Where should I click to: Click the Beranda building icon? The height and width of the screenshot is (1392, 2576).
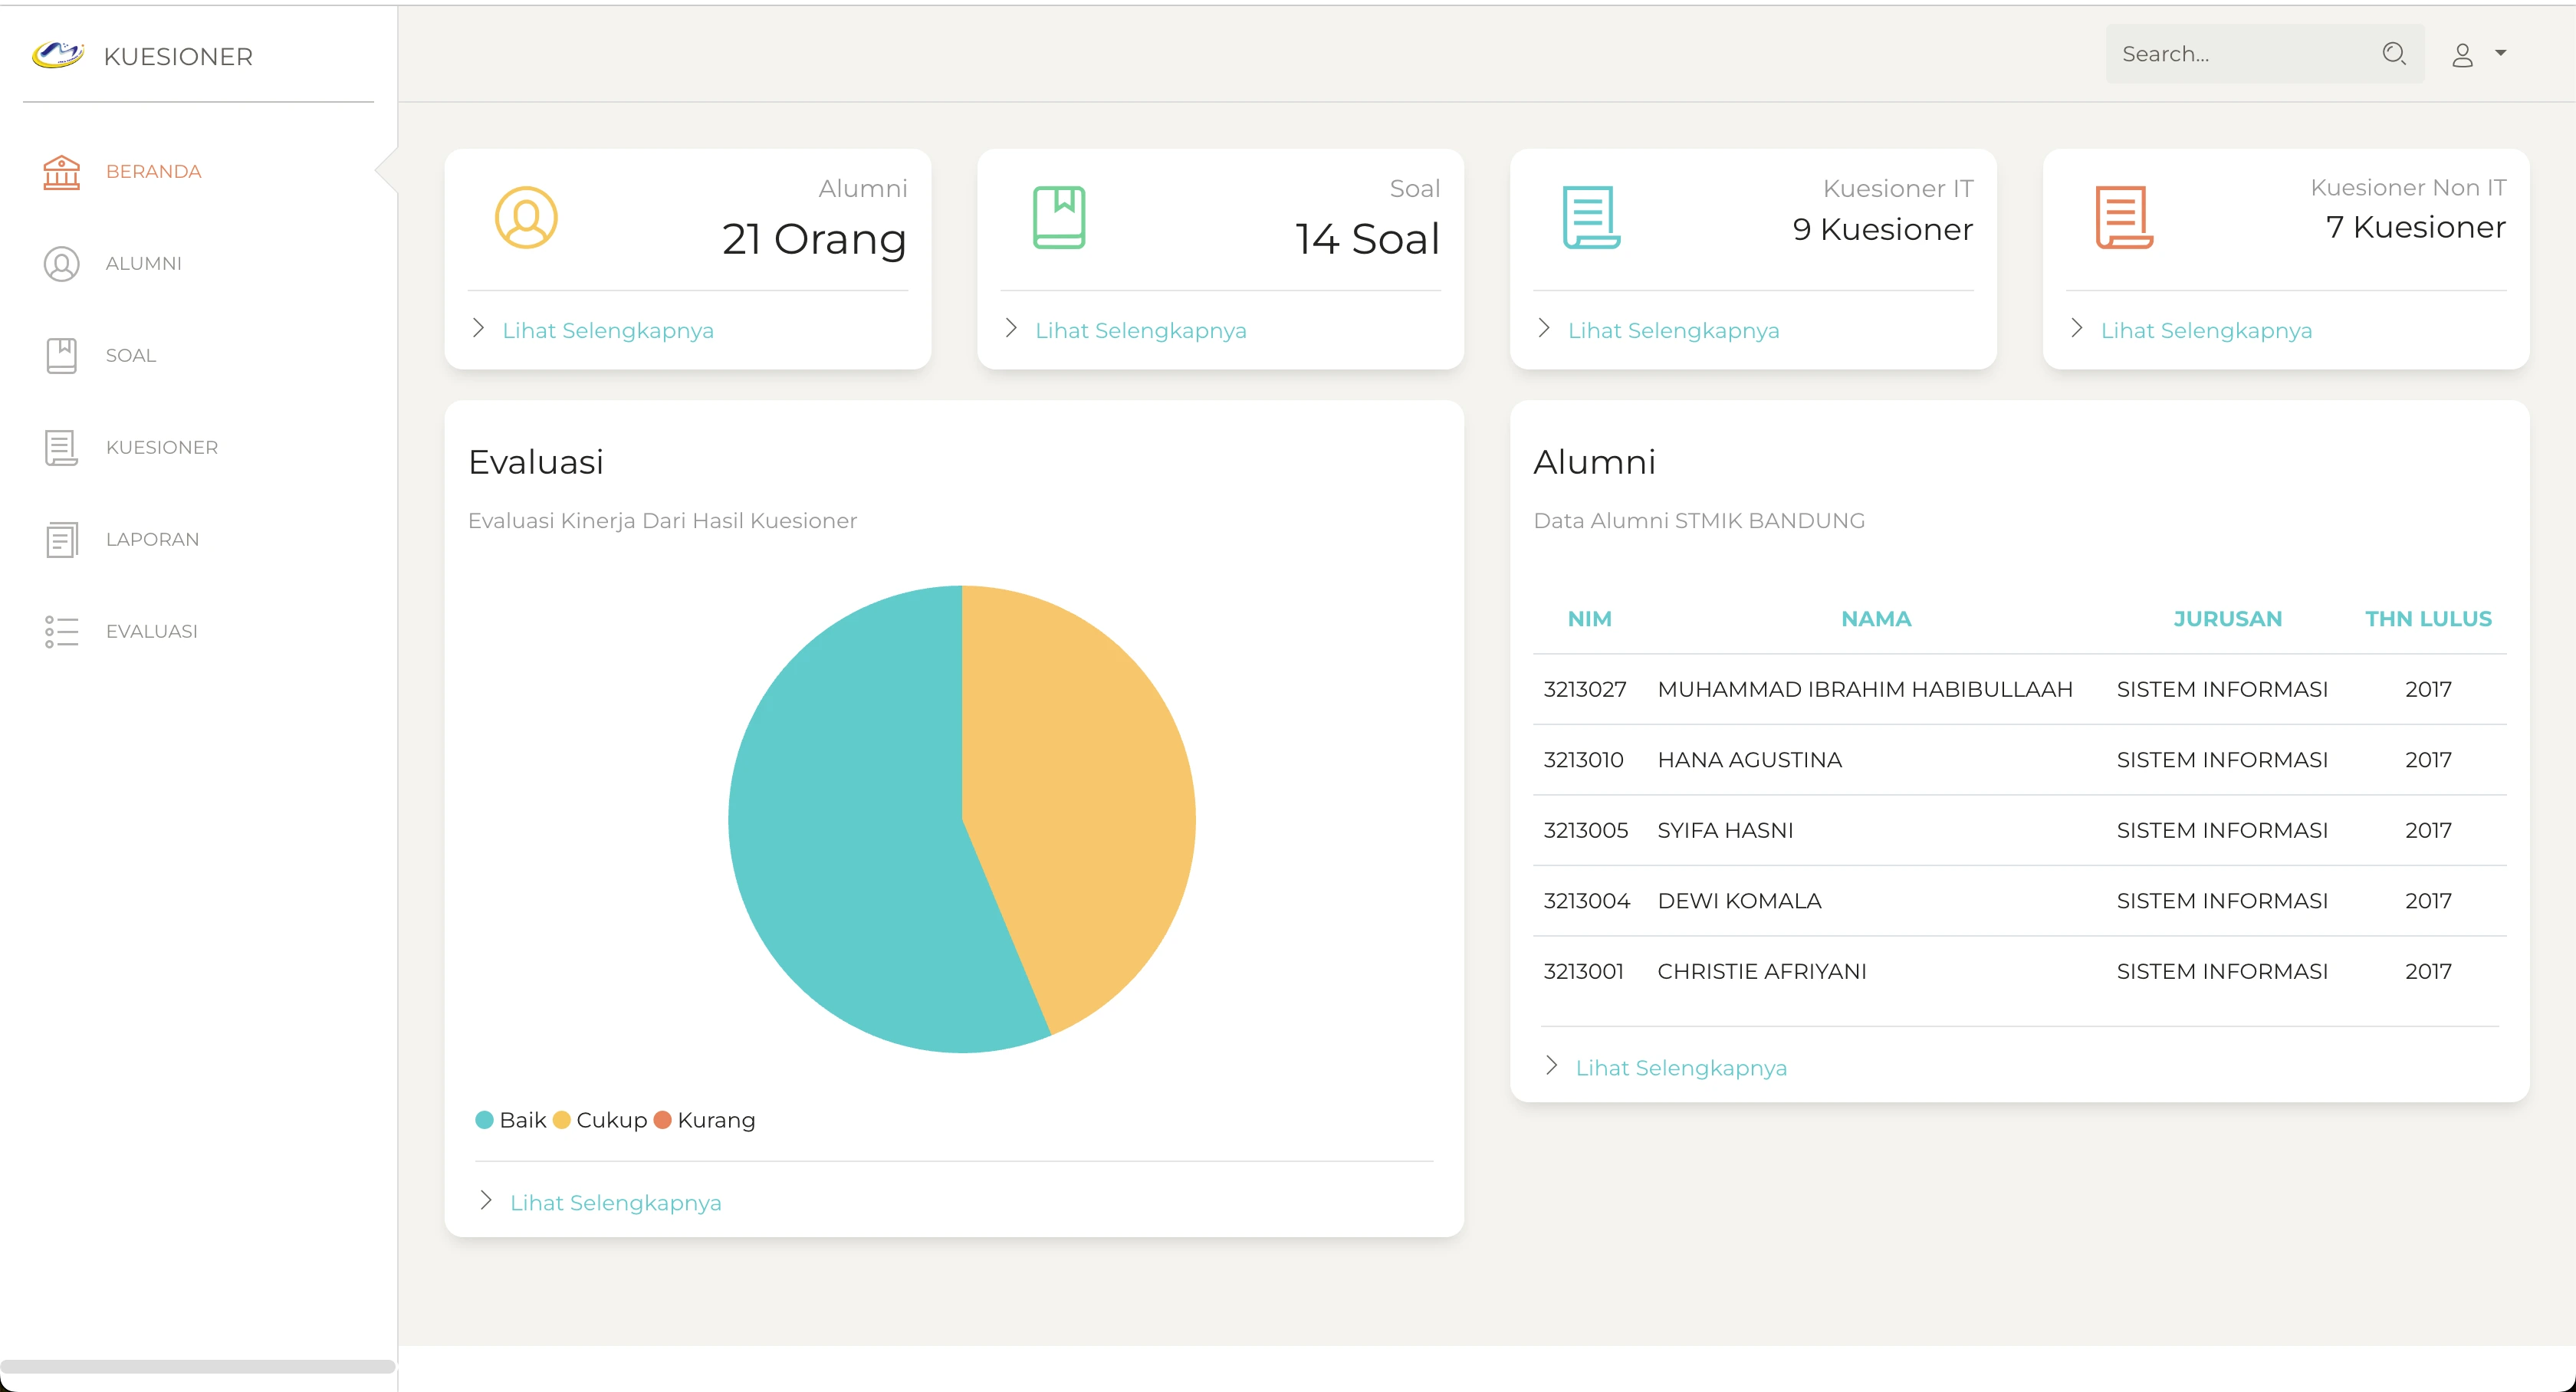(x=61, y=172)
